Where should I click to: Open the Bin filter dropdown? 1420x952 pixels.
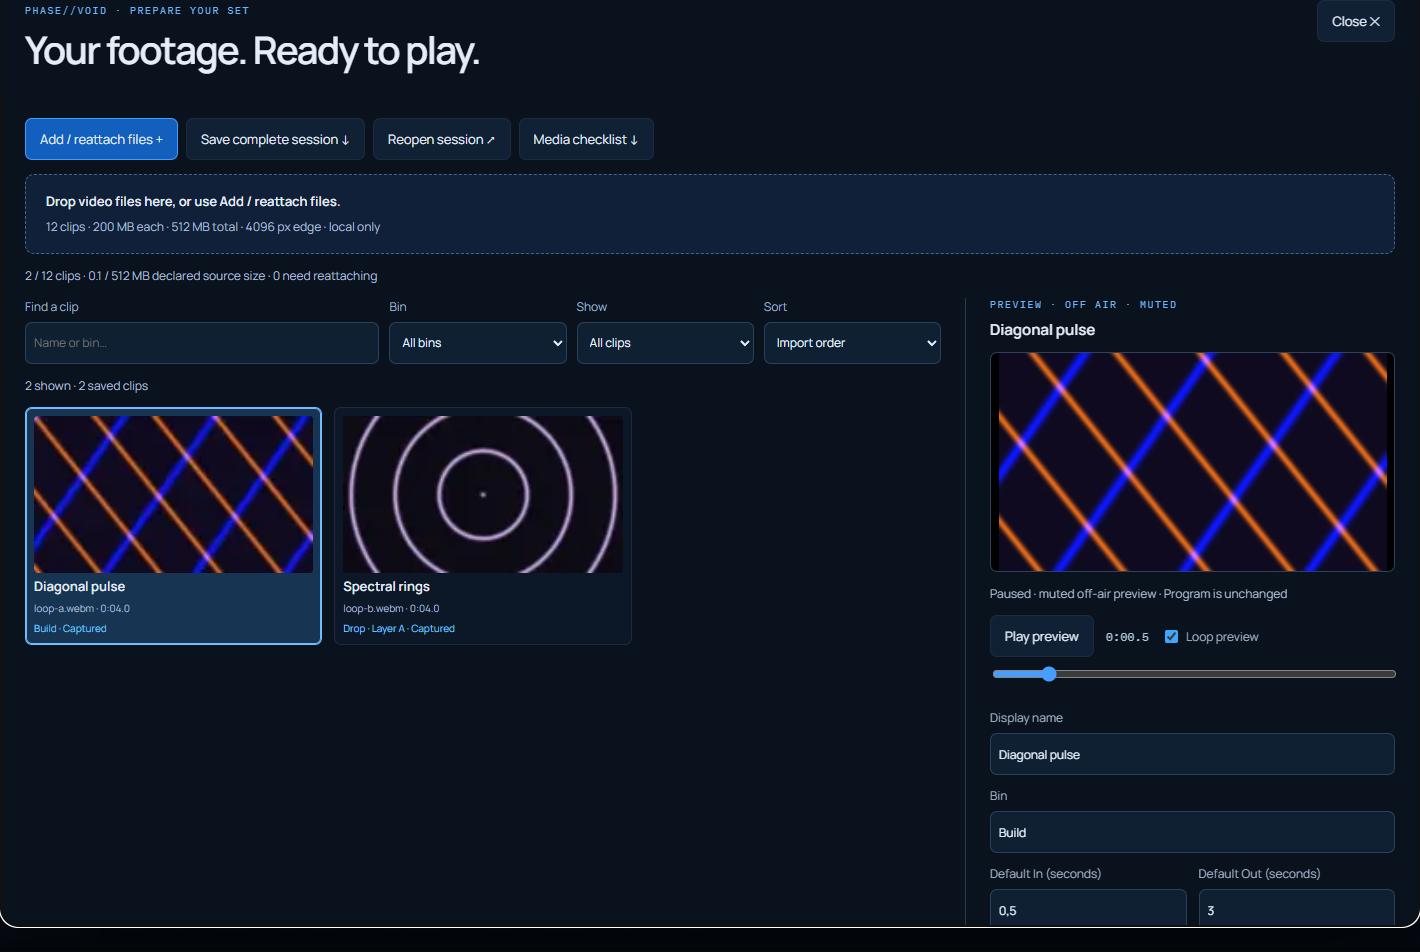pyautogui.click(x=478, y=343)
